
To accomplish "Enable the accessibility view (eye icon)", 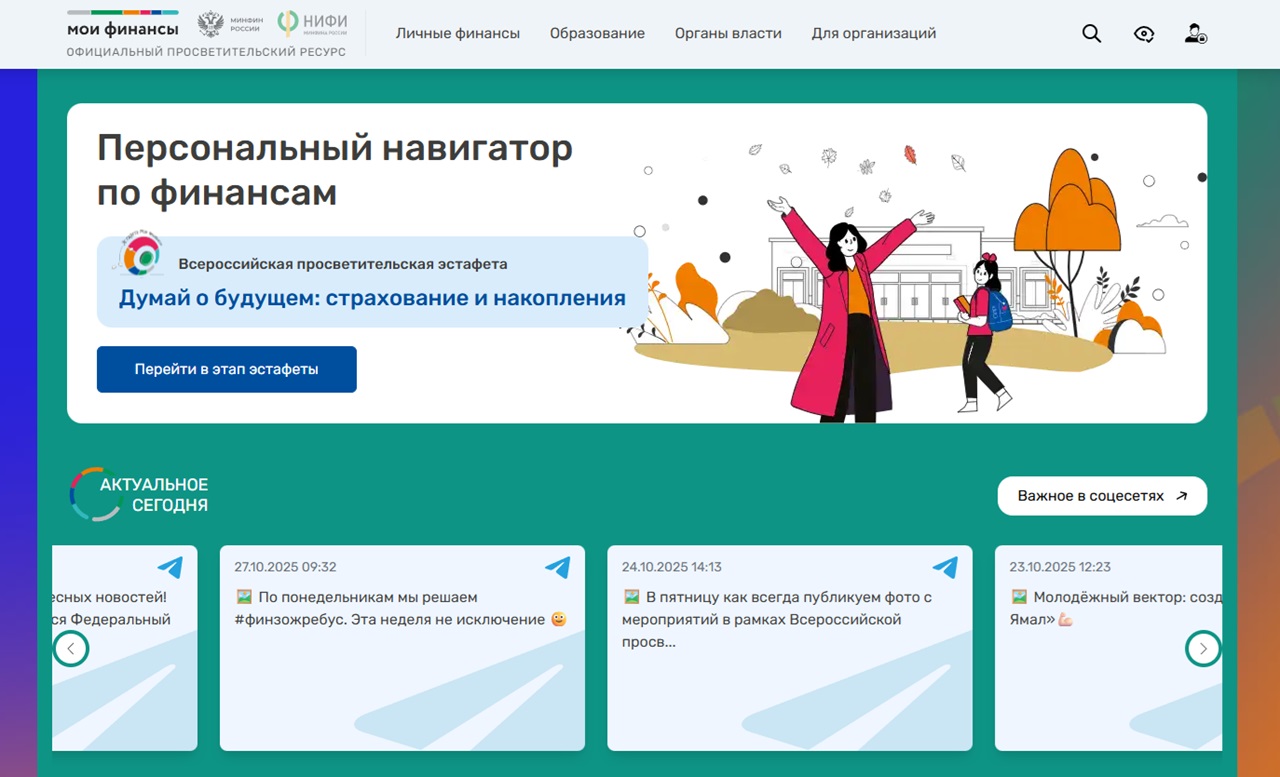I will (x=1144, y=33).
